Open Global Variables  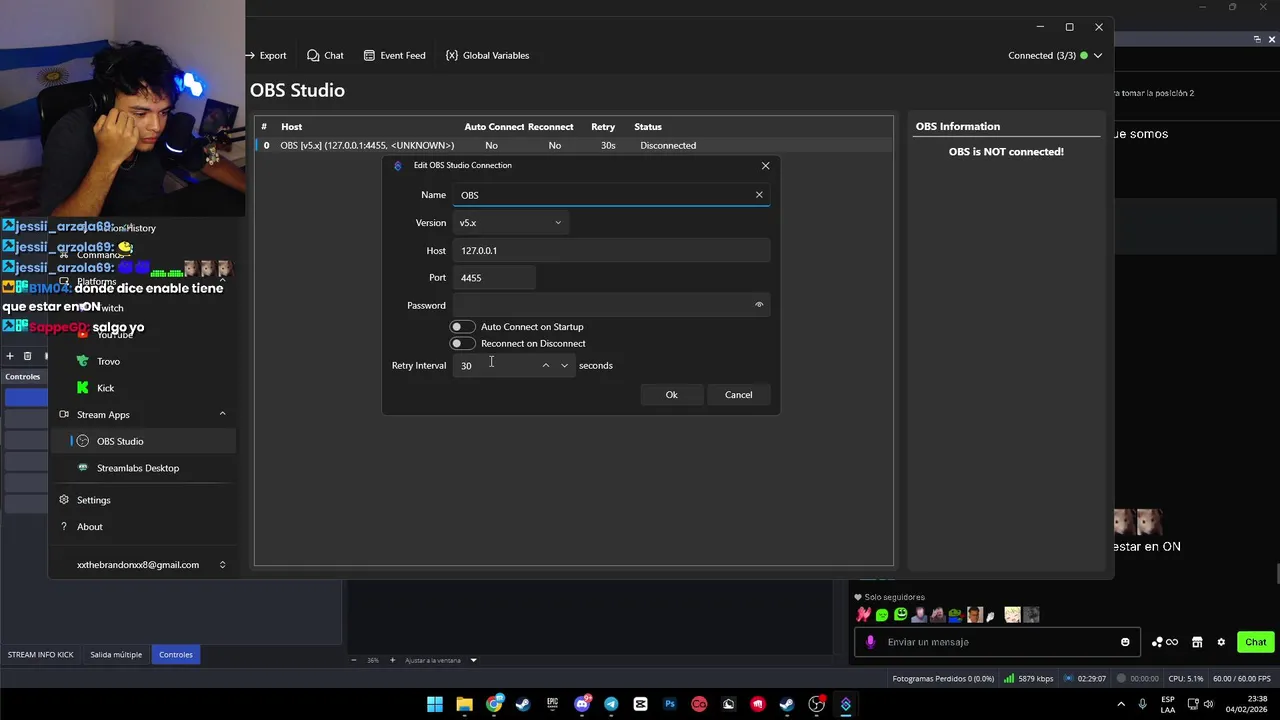tap(487, 55)
